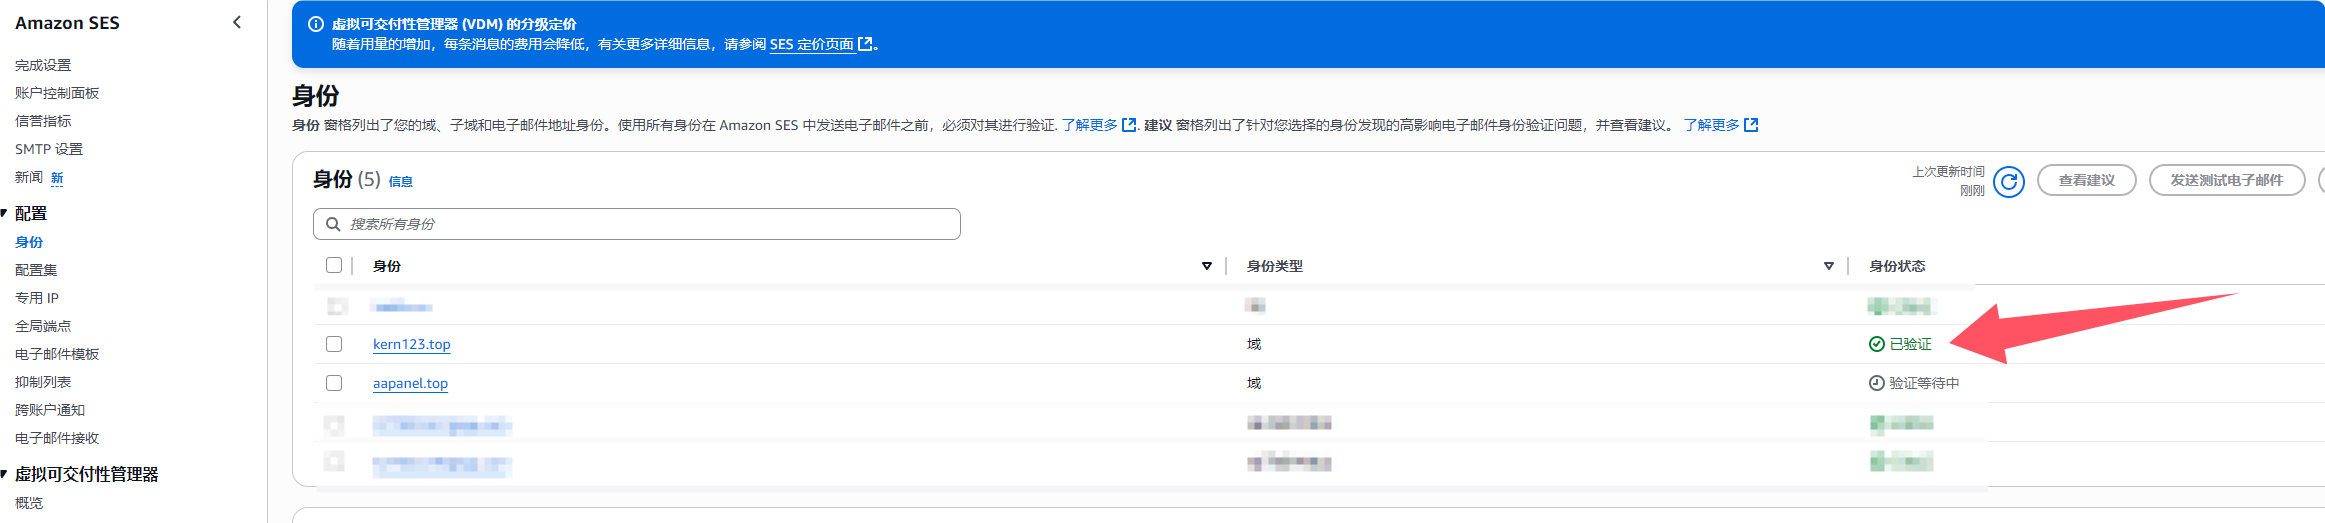The width and height of the screenshot is (2325, 523).
Task: Collapse the 配置 section triangle
Action: point(4,213)
